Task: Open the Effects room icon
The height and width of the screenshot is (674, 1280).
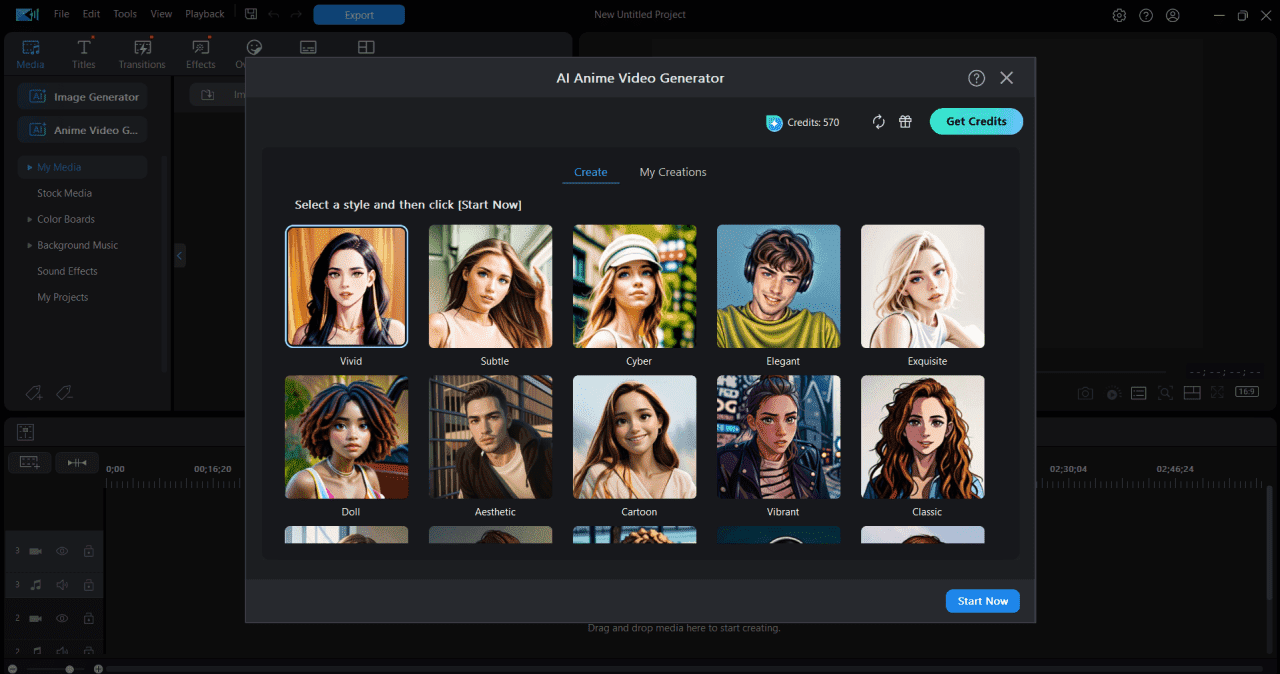Action: (200, 47)
